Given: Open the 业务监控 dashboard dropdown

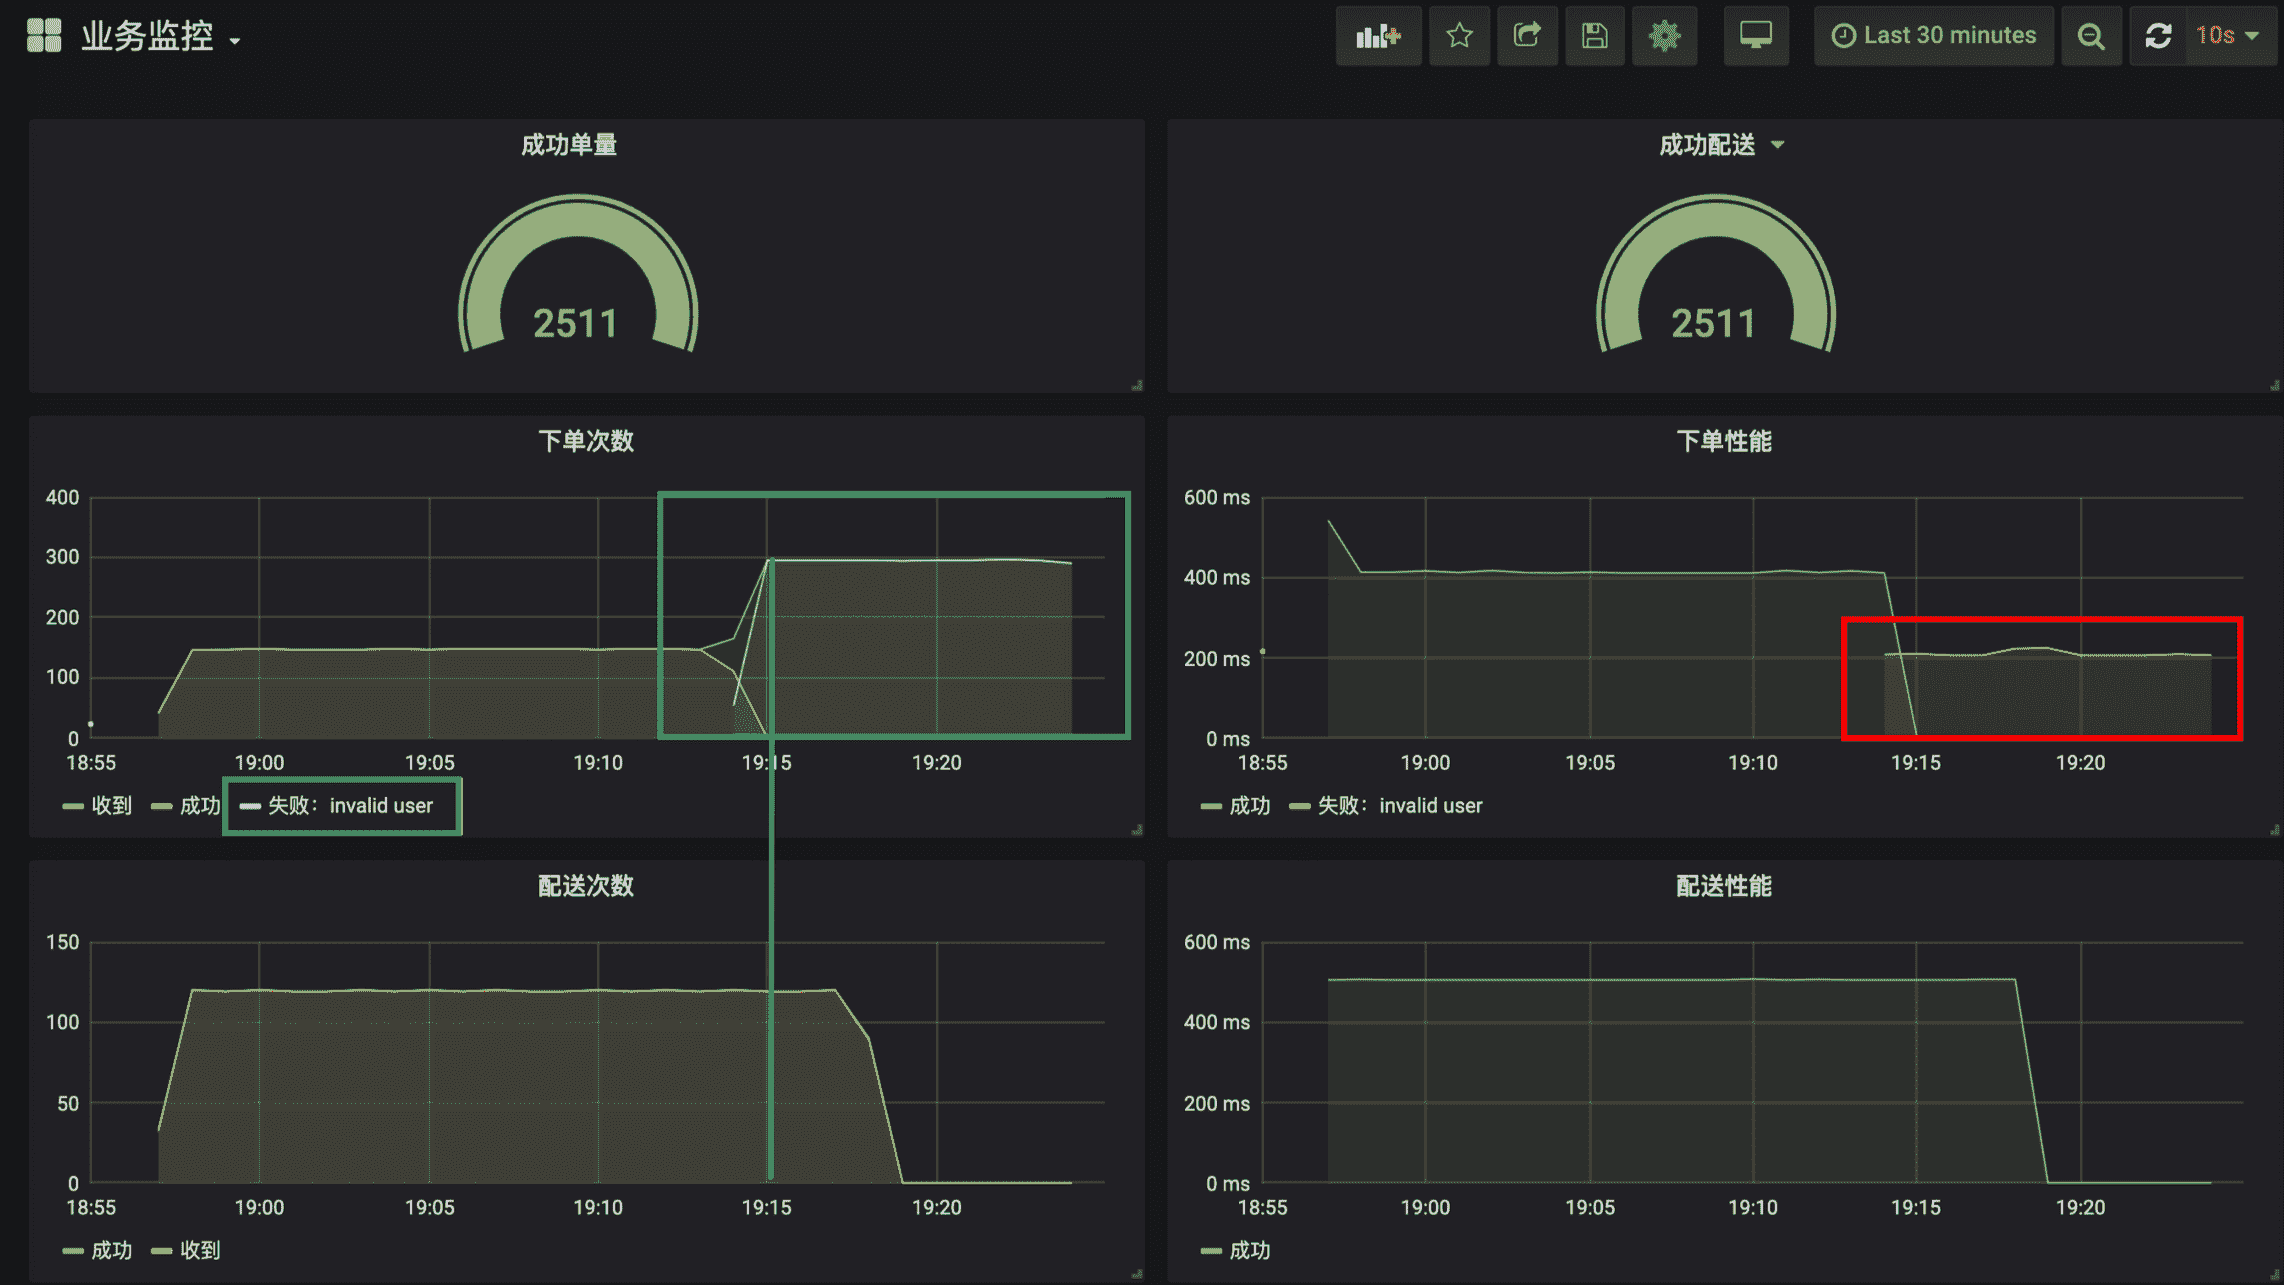Looking at the screenshot, I should click(160, 37).
